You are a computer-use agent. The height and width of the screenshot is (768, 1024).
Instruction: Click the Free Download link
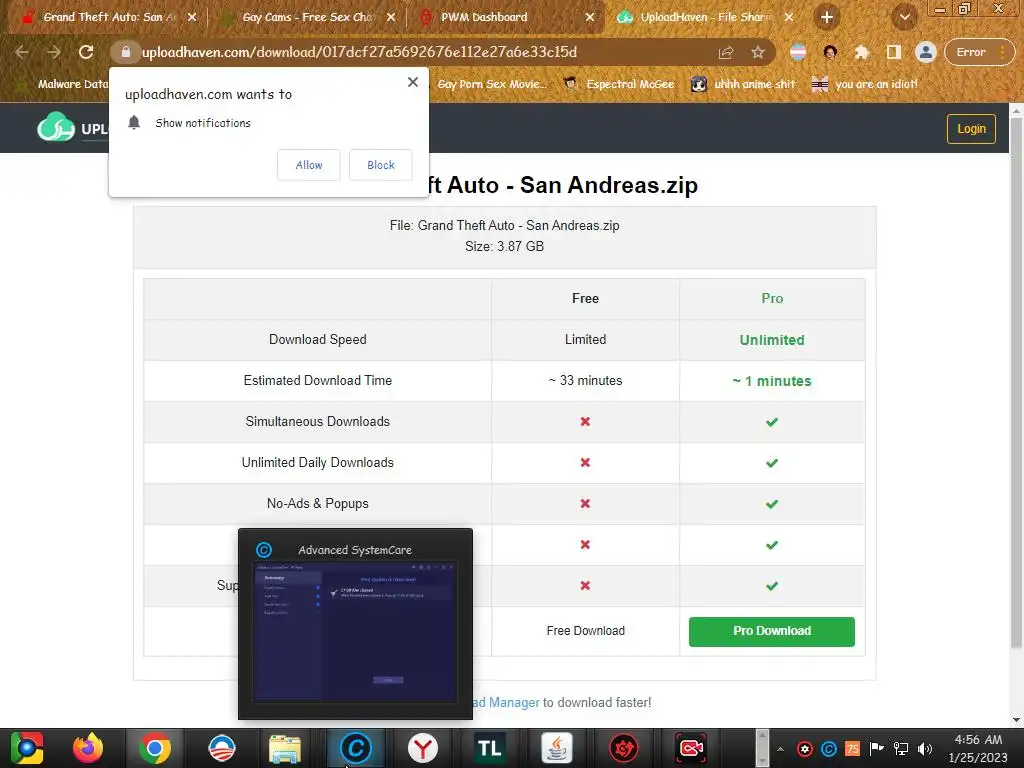(585, 631)
